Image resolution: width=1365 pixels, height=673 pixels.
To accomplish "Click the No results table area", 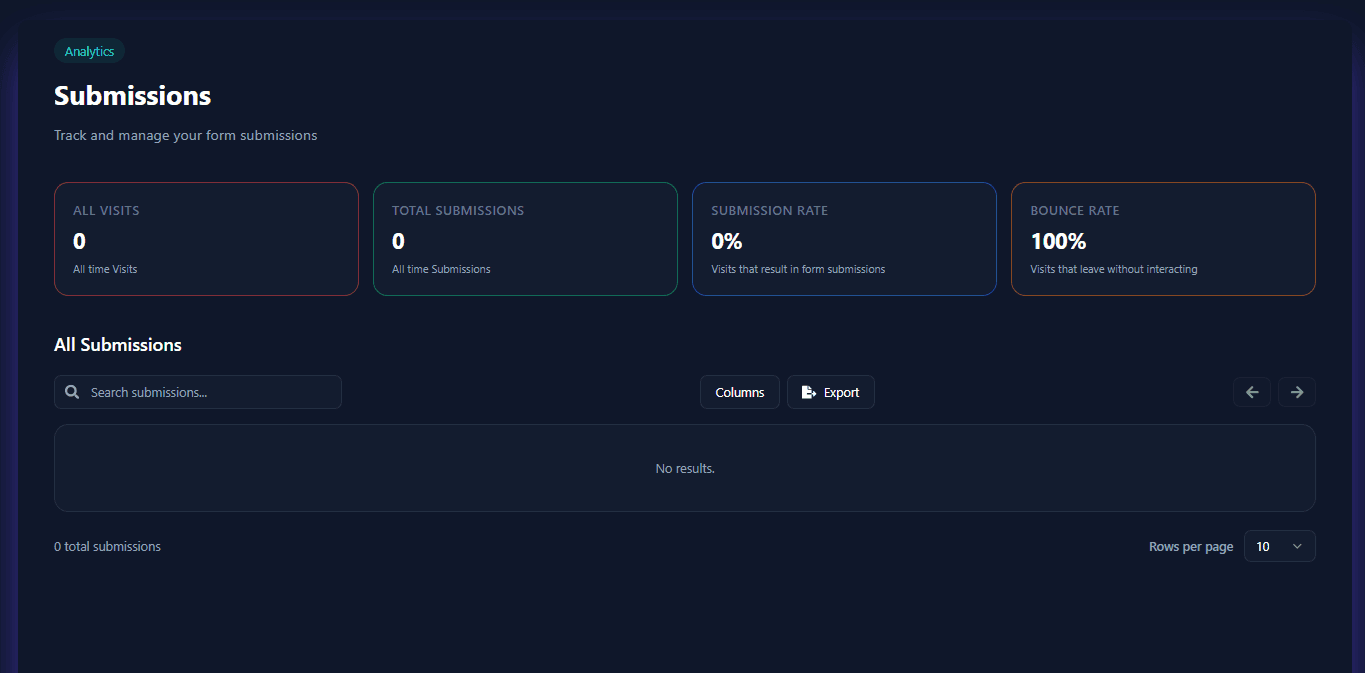I will pos(684,468).
